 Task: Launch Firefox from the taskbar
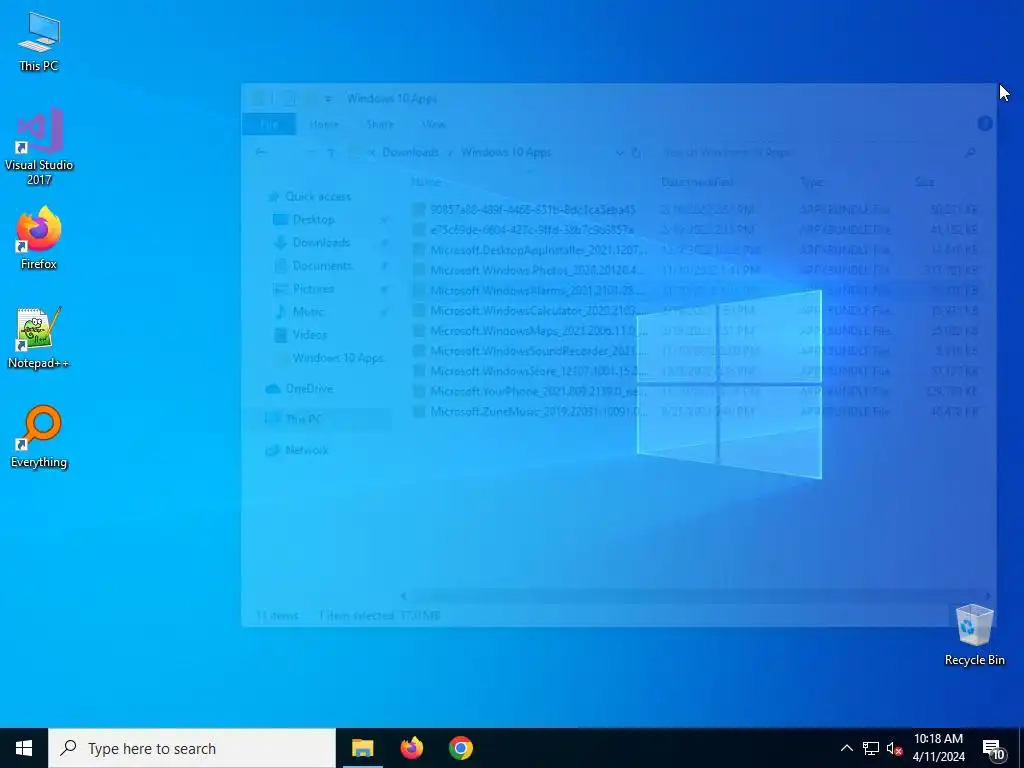click(411, 748)
